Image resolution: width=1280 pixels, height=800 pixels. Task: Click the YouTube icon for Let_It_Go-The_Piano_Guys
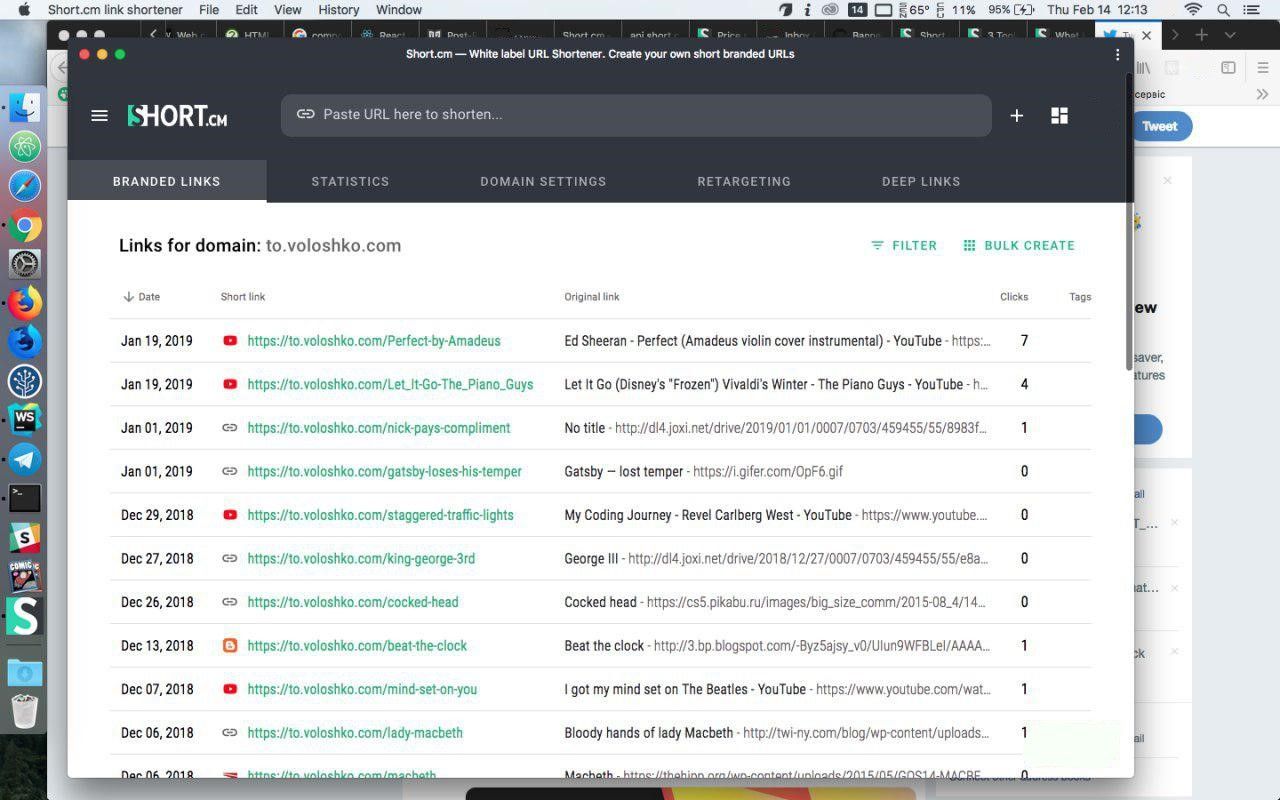click(230, 384)
